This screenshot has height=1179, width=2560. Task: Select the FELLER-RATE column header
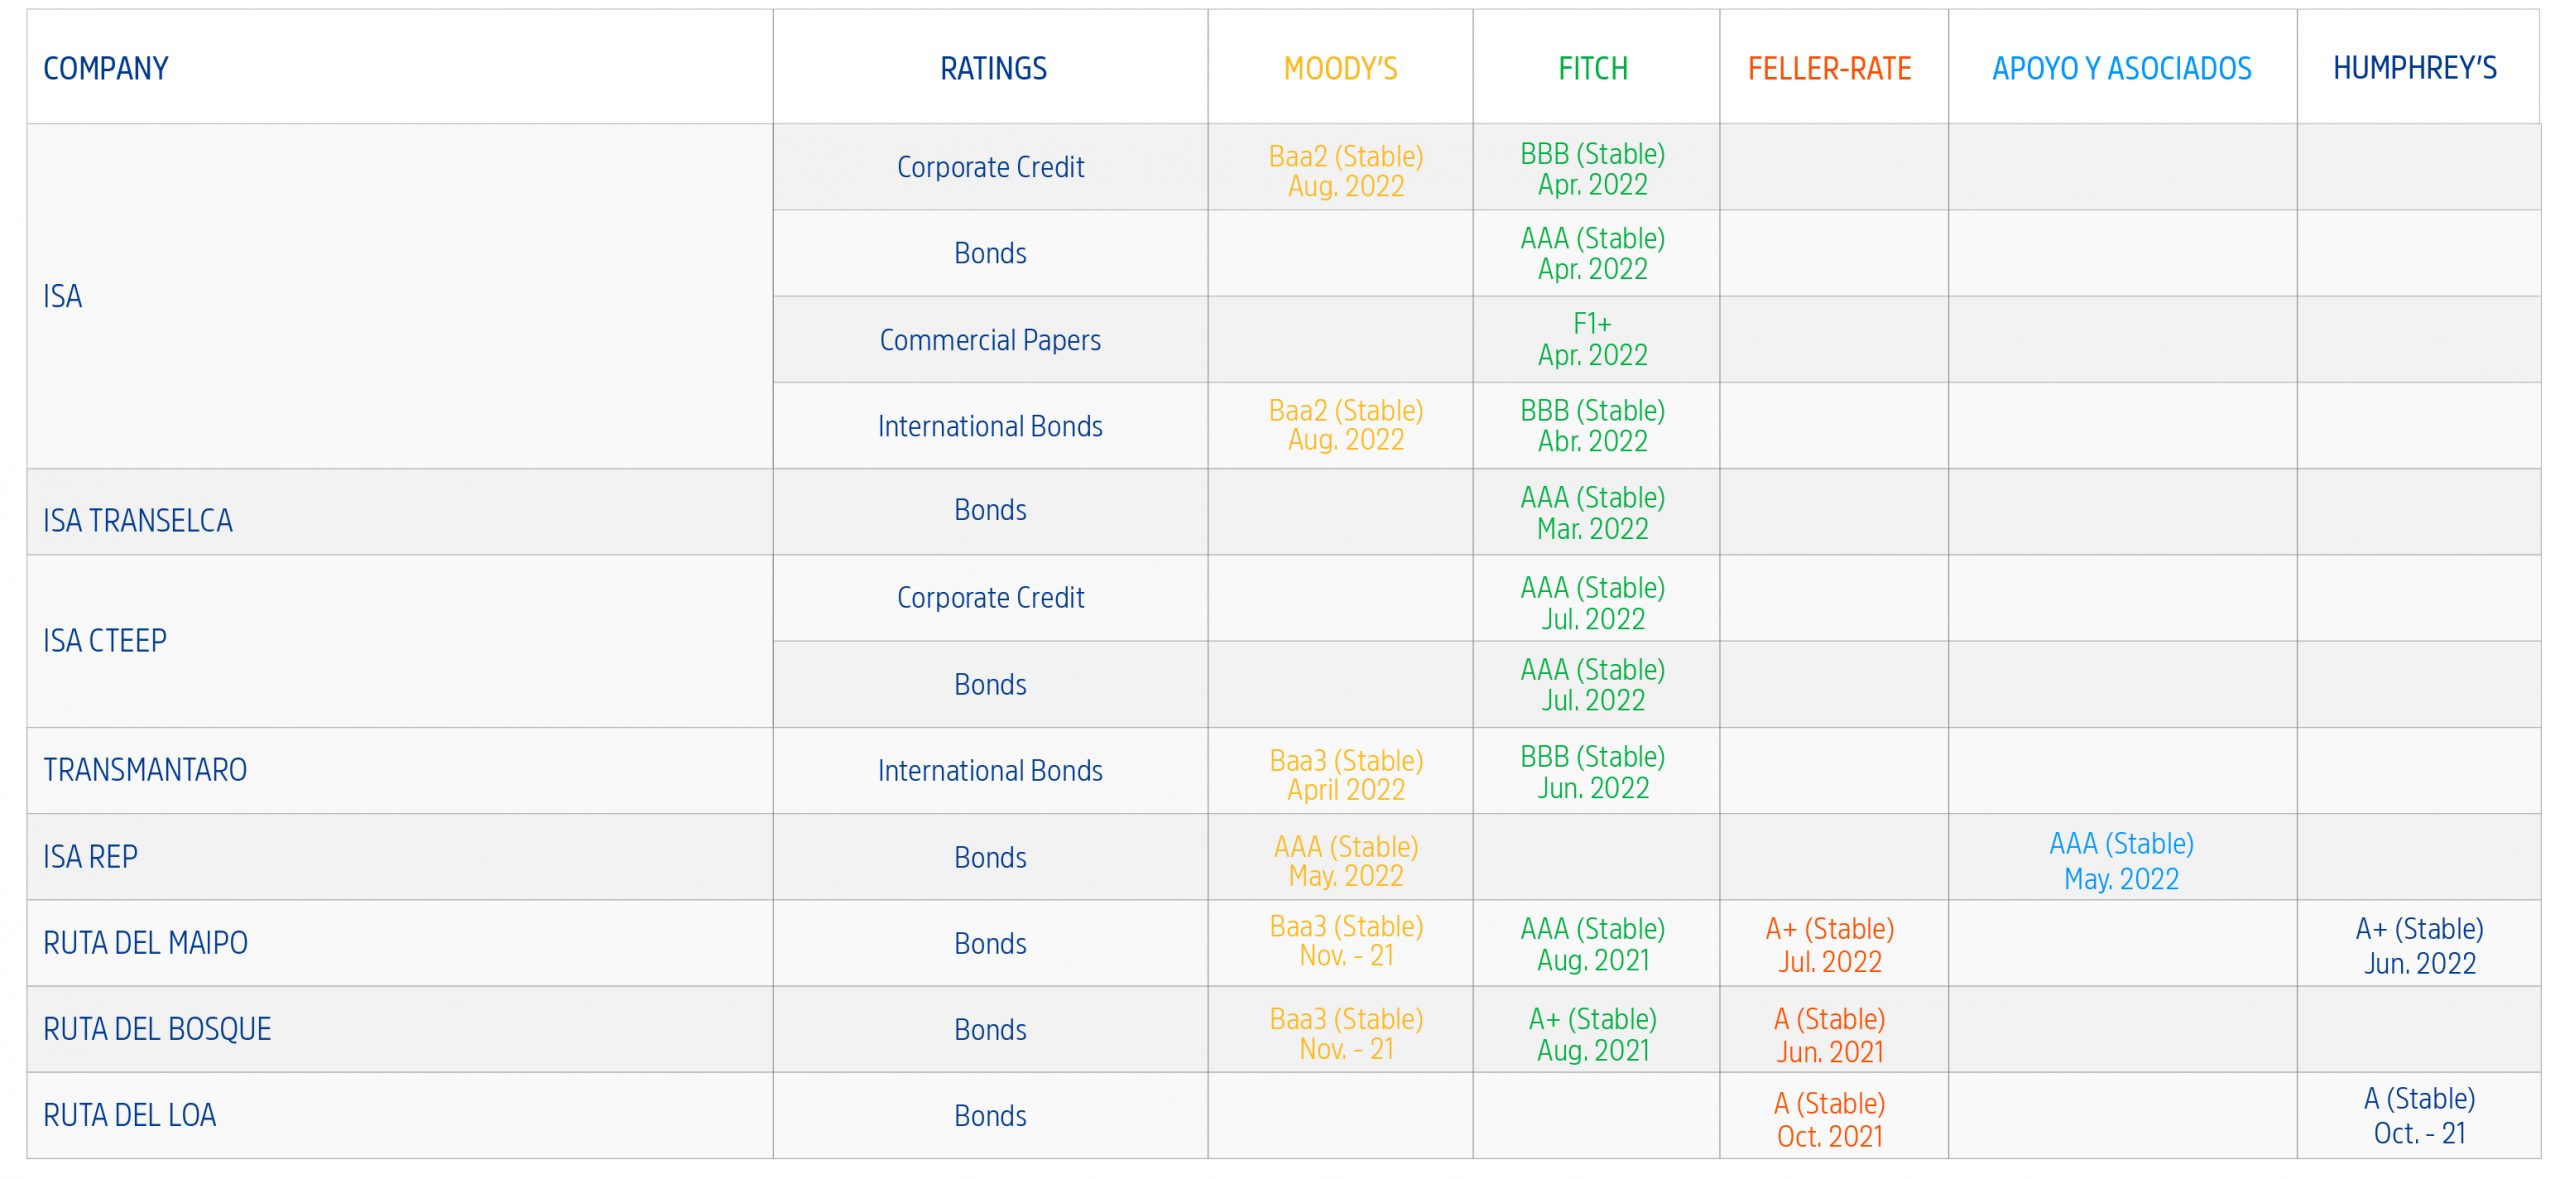pos(1829,68)
